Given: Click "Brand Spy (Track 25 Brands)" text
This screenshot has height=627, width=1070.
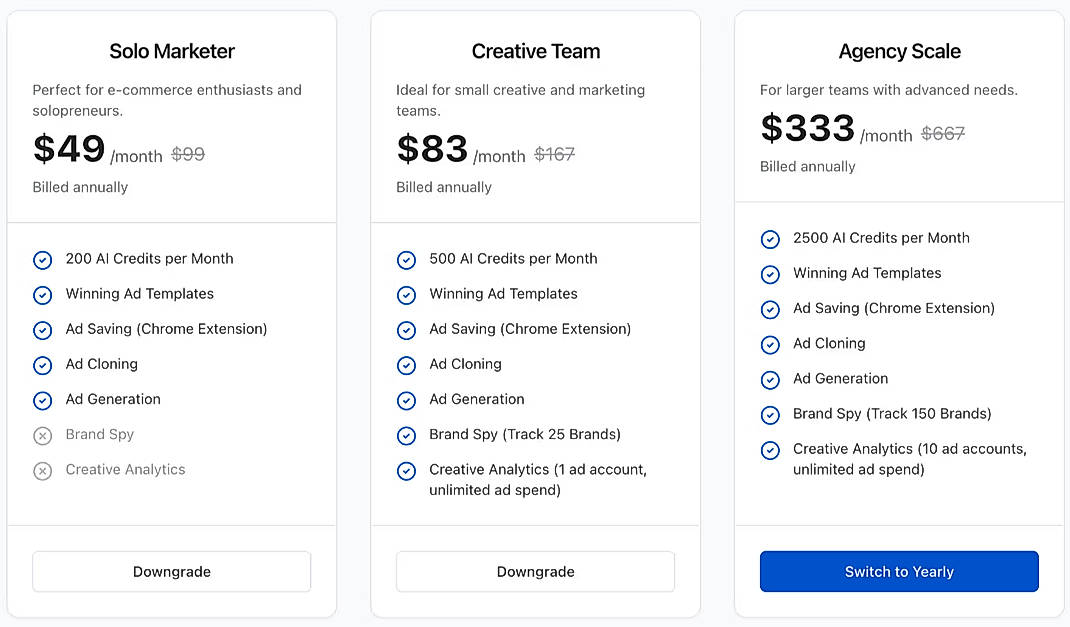Looking at the screenshot, I should 525,435.
